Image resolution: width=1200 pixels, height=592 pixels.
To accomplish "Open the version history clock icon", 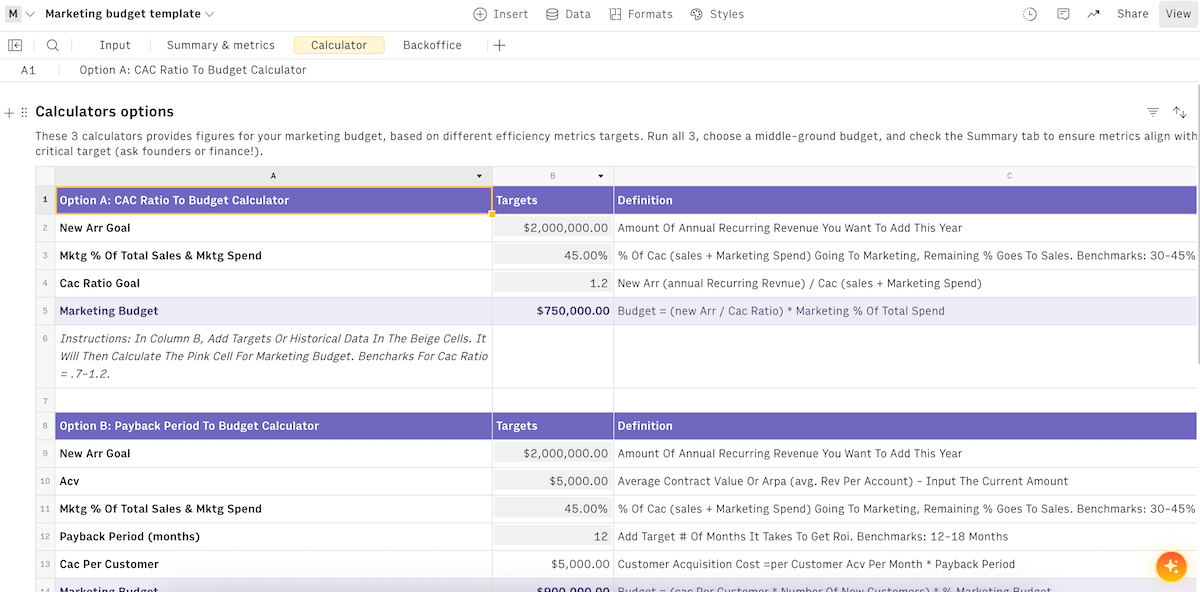I will (1030, 13).
